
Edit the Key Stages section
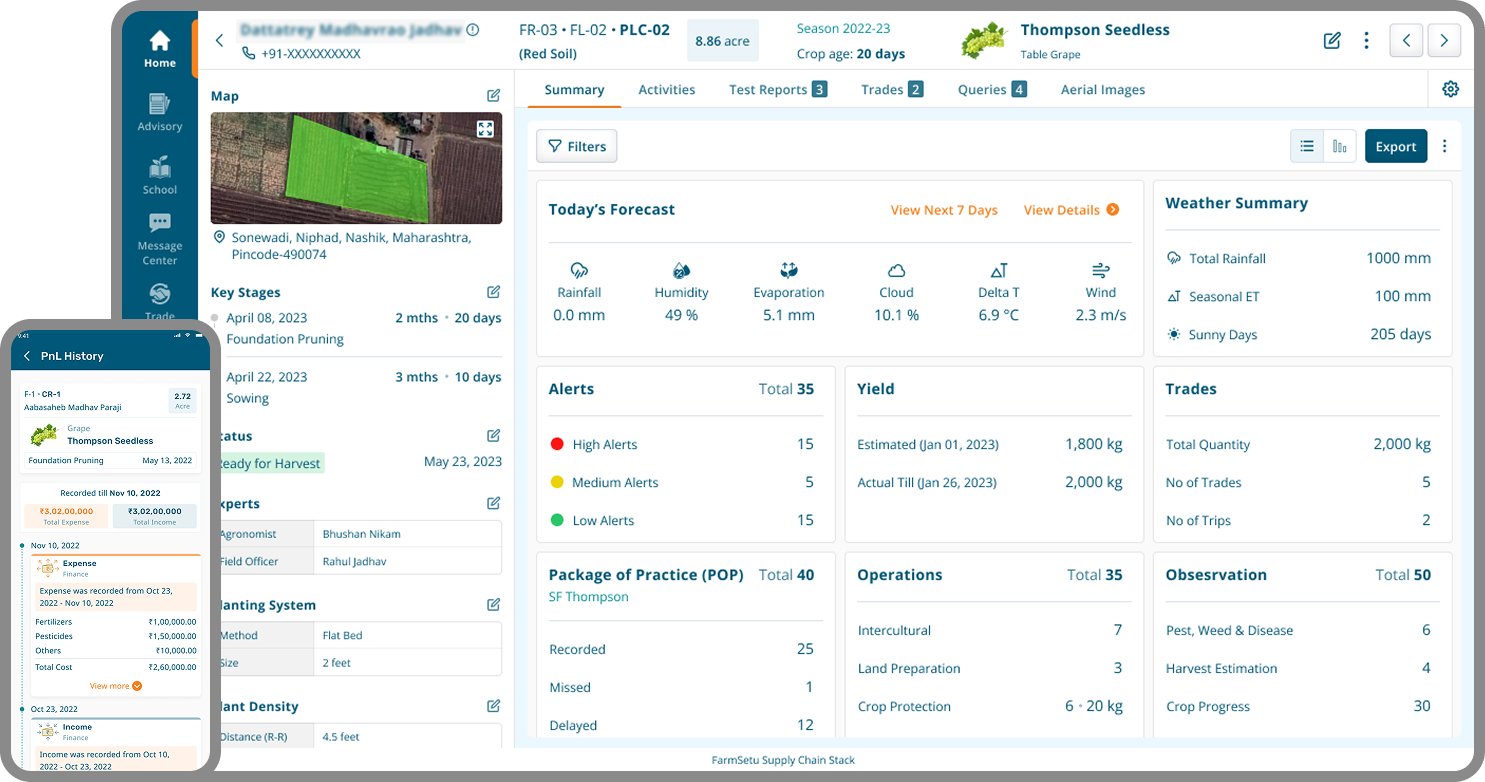[x=493, y=292]
